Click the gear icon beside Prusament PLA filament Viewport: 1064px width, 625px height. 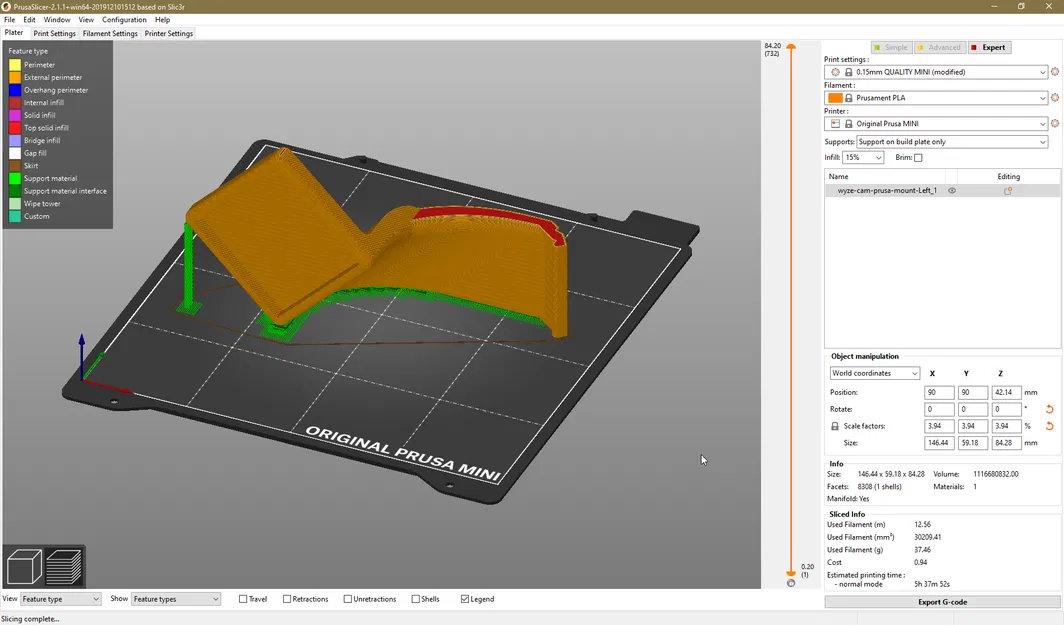[1054, 97]
